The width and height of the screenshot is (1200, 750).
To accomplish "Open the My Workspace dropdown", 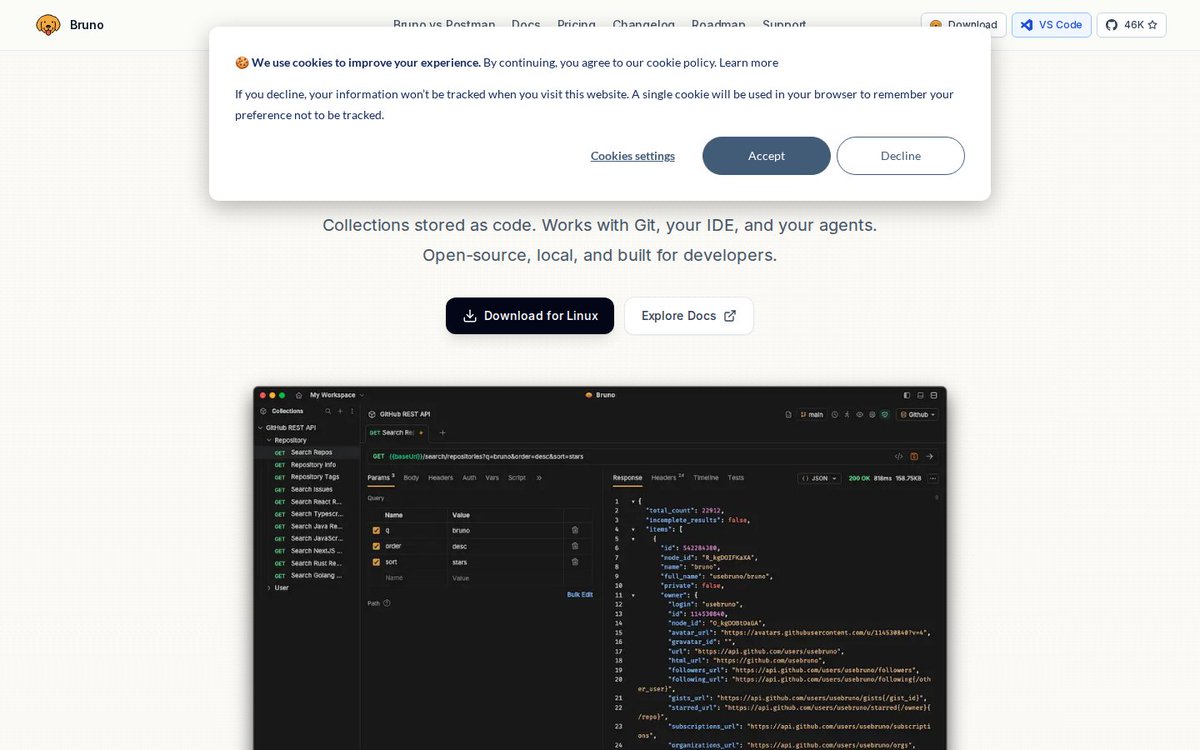I will tap(337, 395).
